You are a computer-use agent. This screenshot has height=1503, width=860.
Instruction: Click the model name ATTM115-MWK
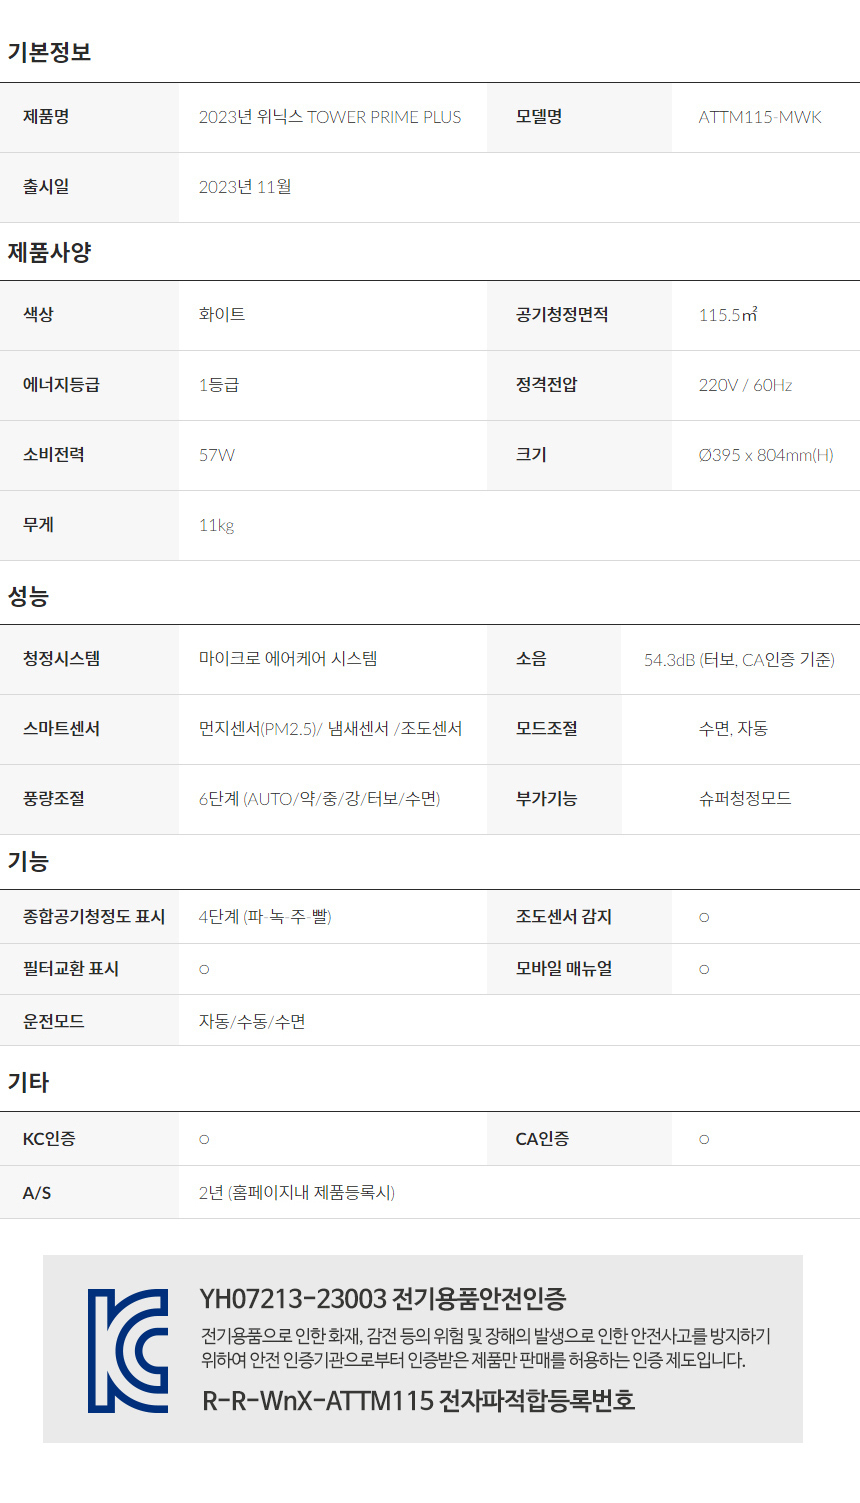point(760,117)
